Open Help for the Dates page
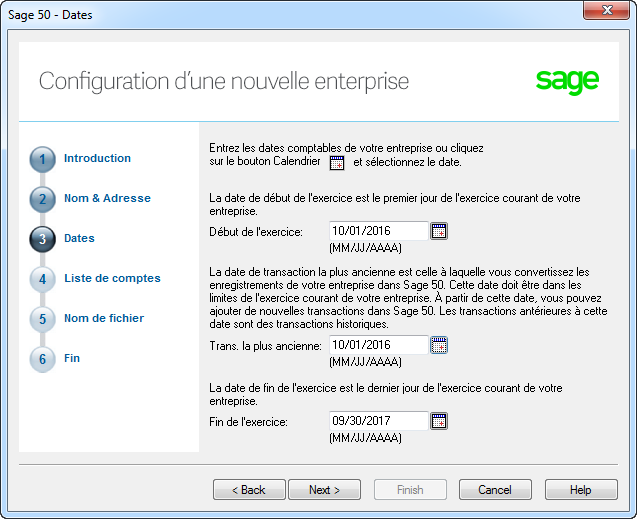This screenshot has height=519, width=637. pyautogui.click(x=581, y=490)
